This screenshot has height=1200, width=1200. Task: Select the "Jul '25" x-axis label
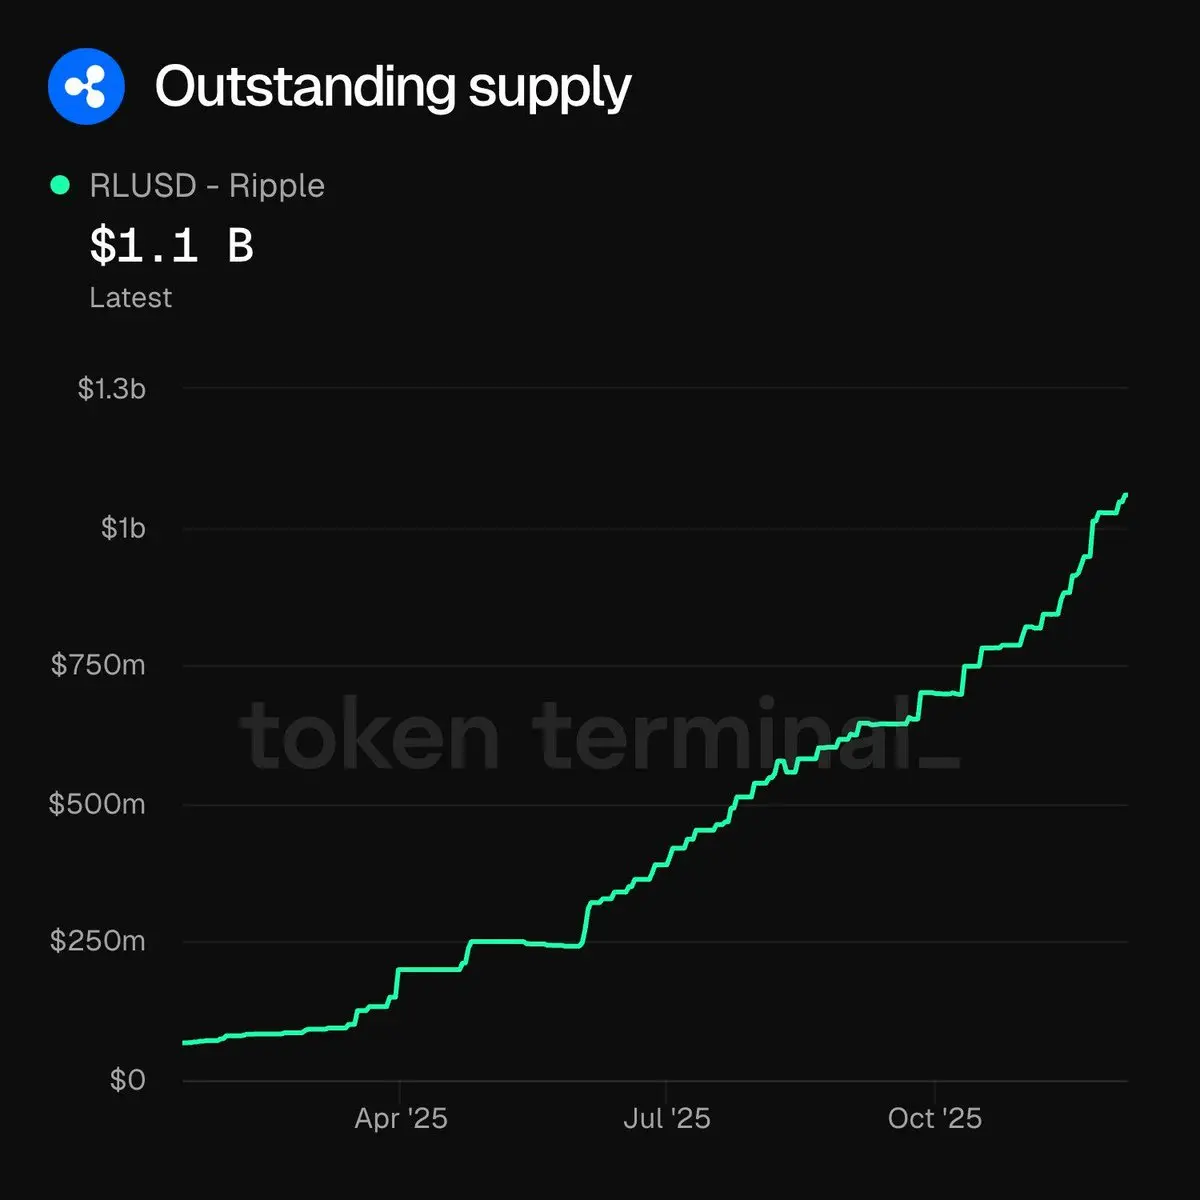click(x=666, y=1118)
